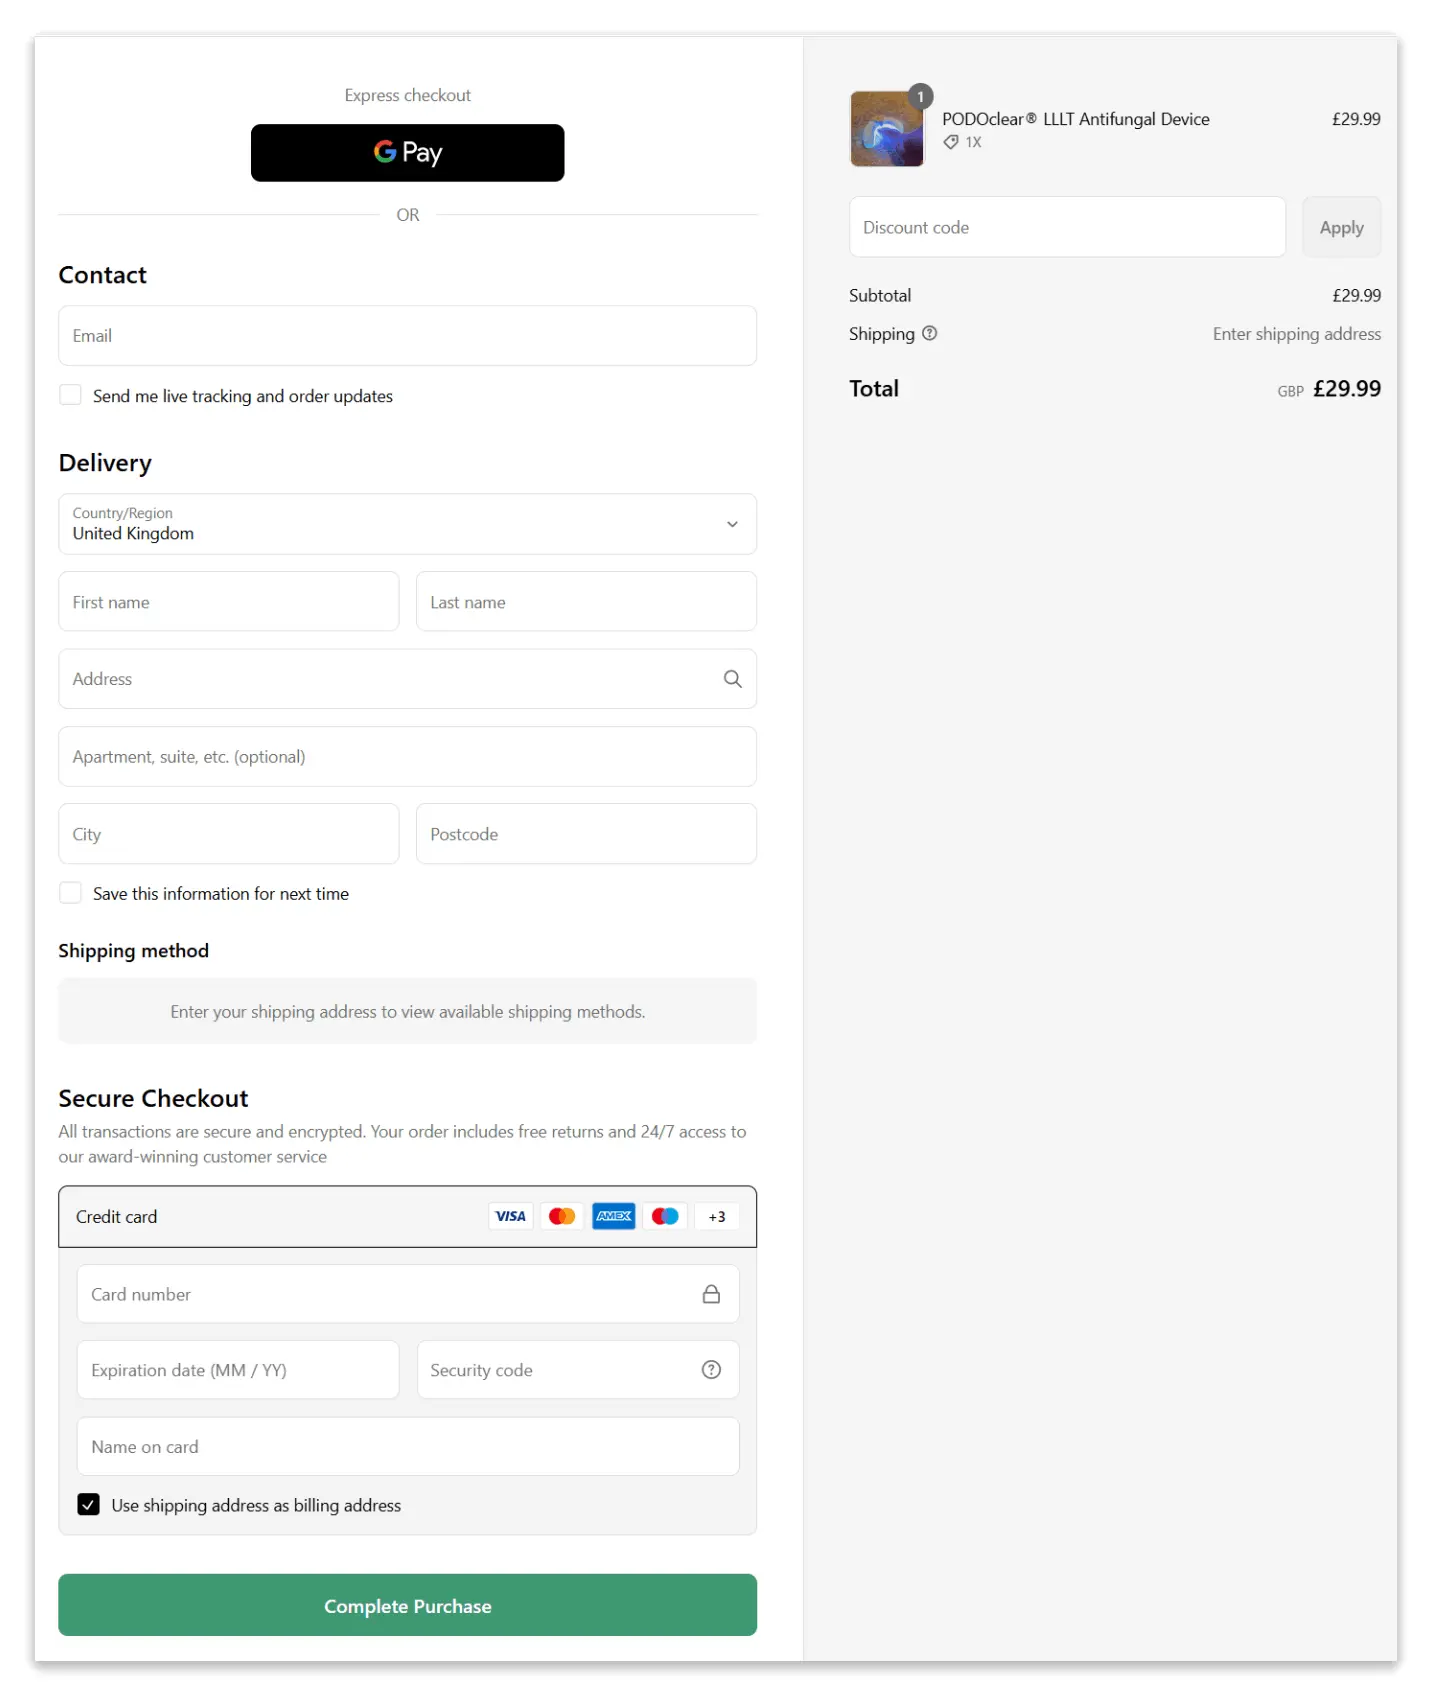Image resolution: width=1432 pixels, height=1696 pixels.
Task: Collapse the United Kingdom selector chevron
Action: 731,524
